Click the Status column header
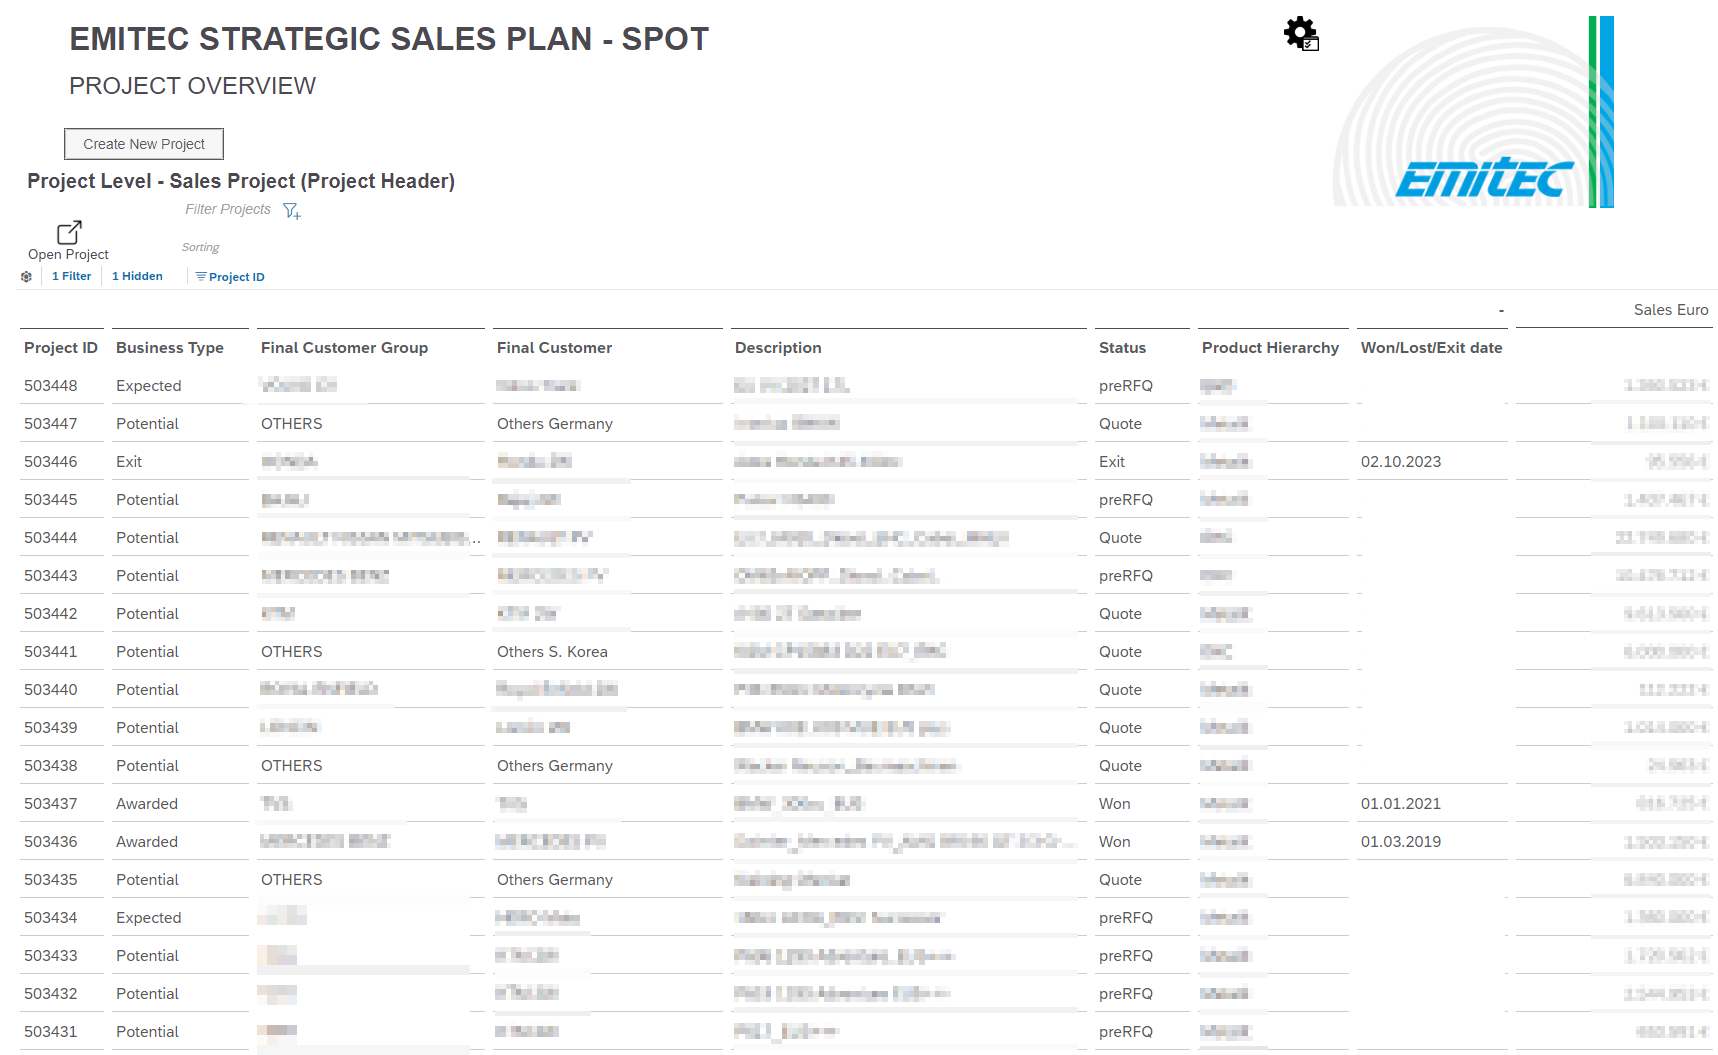 (1122, 348)
